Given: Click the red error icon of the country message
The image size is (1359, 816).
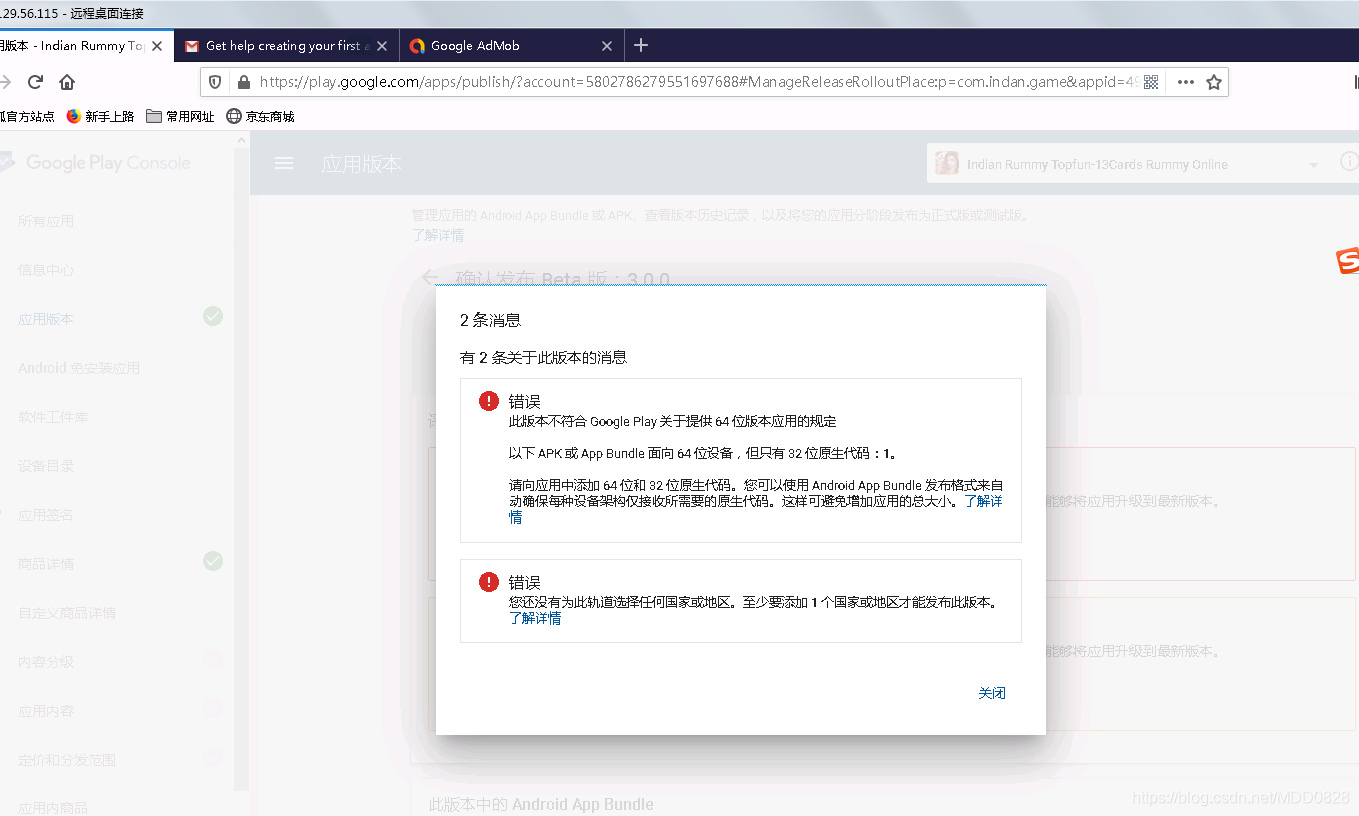Looking at the screenshot, I should click(488, 582).
